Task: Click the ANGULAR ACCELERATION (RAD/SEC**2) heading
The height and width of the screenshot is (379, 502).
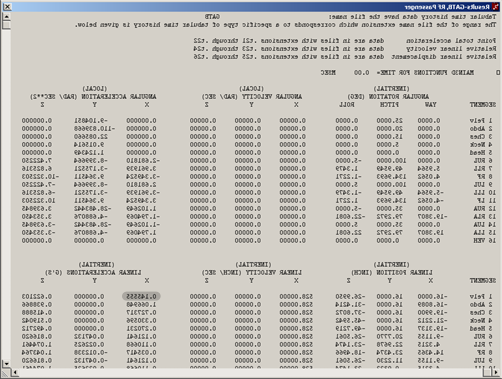Action: pyautogui.click(x=93, y=97)
